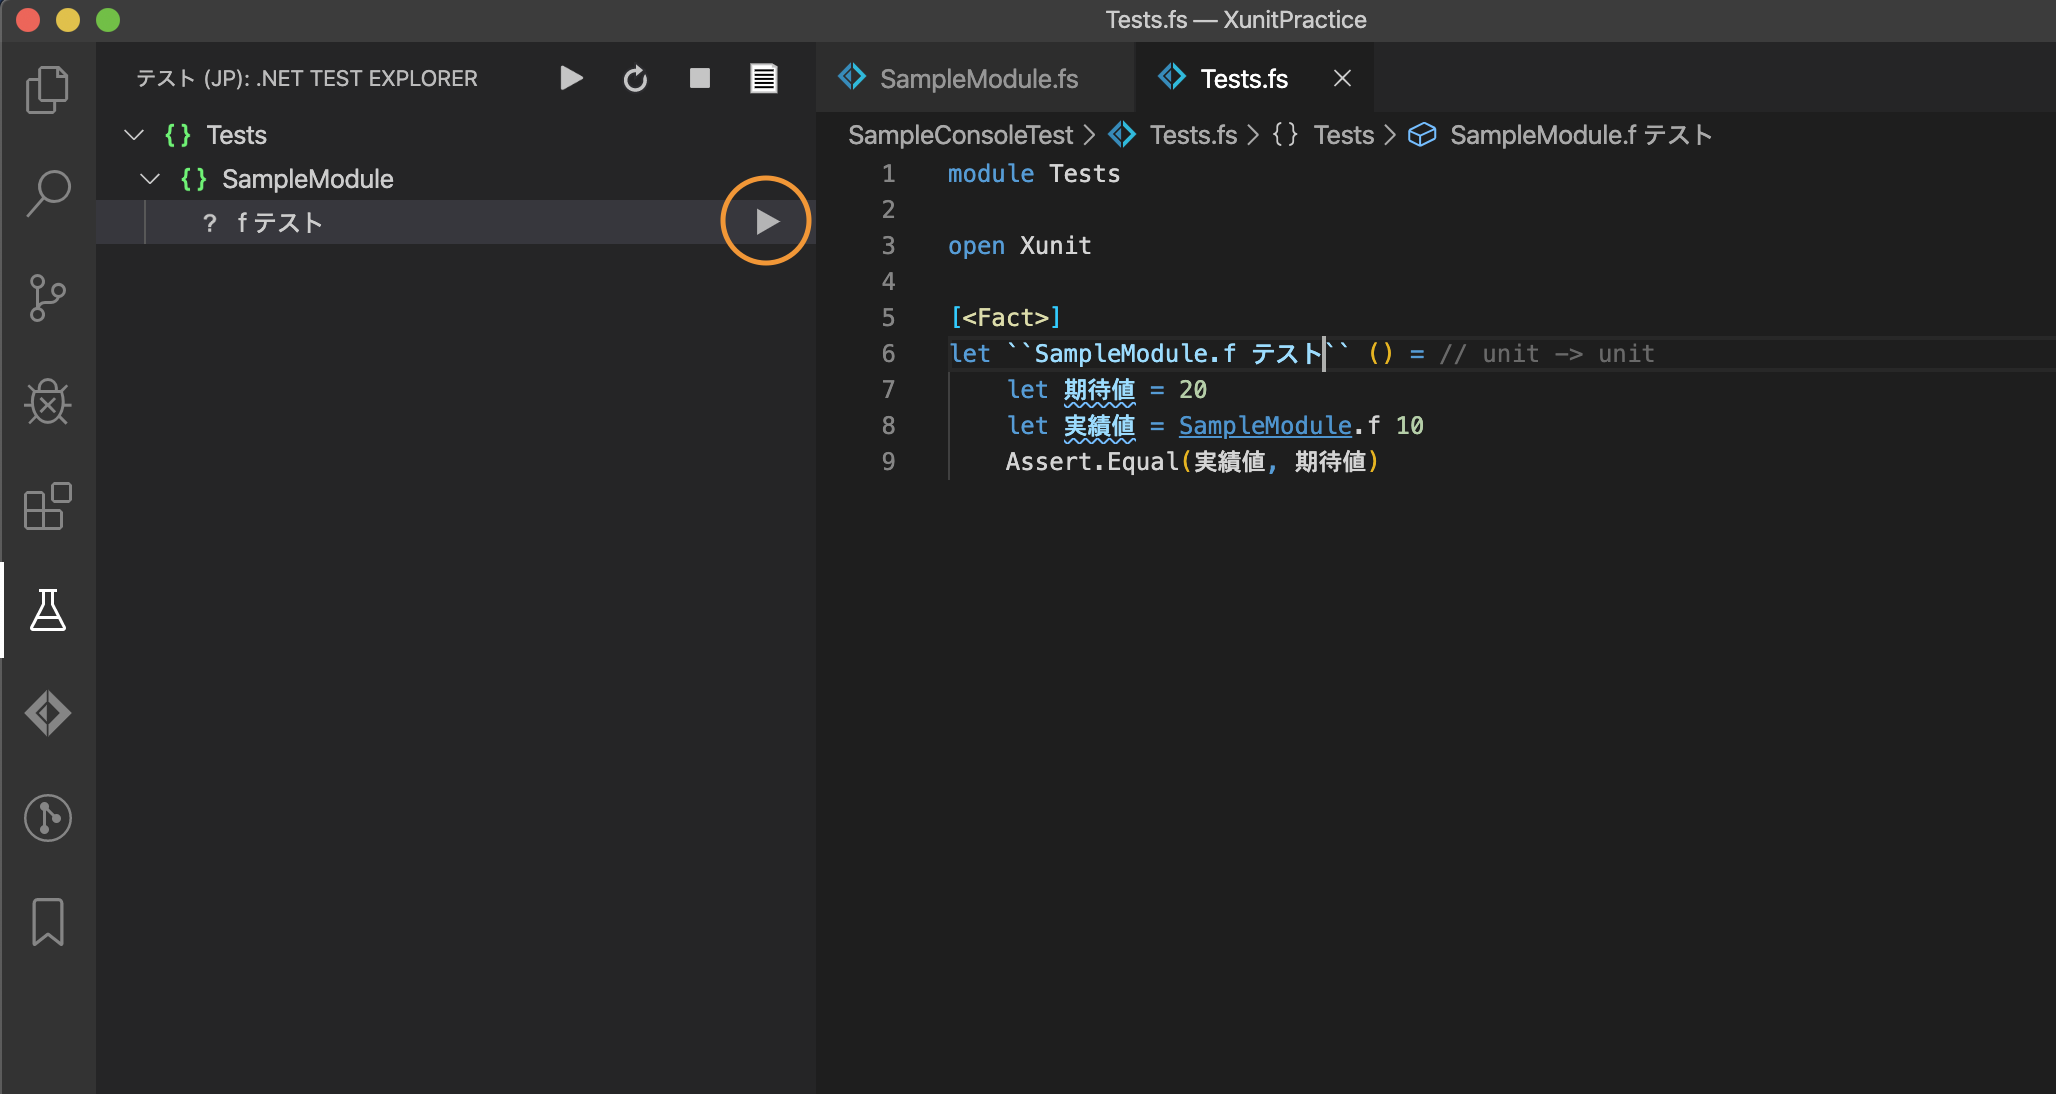This screenshot has height=1094, width=2056.
Task: Stop running tests with the stop button
Action: pos(700,78)
